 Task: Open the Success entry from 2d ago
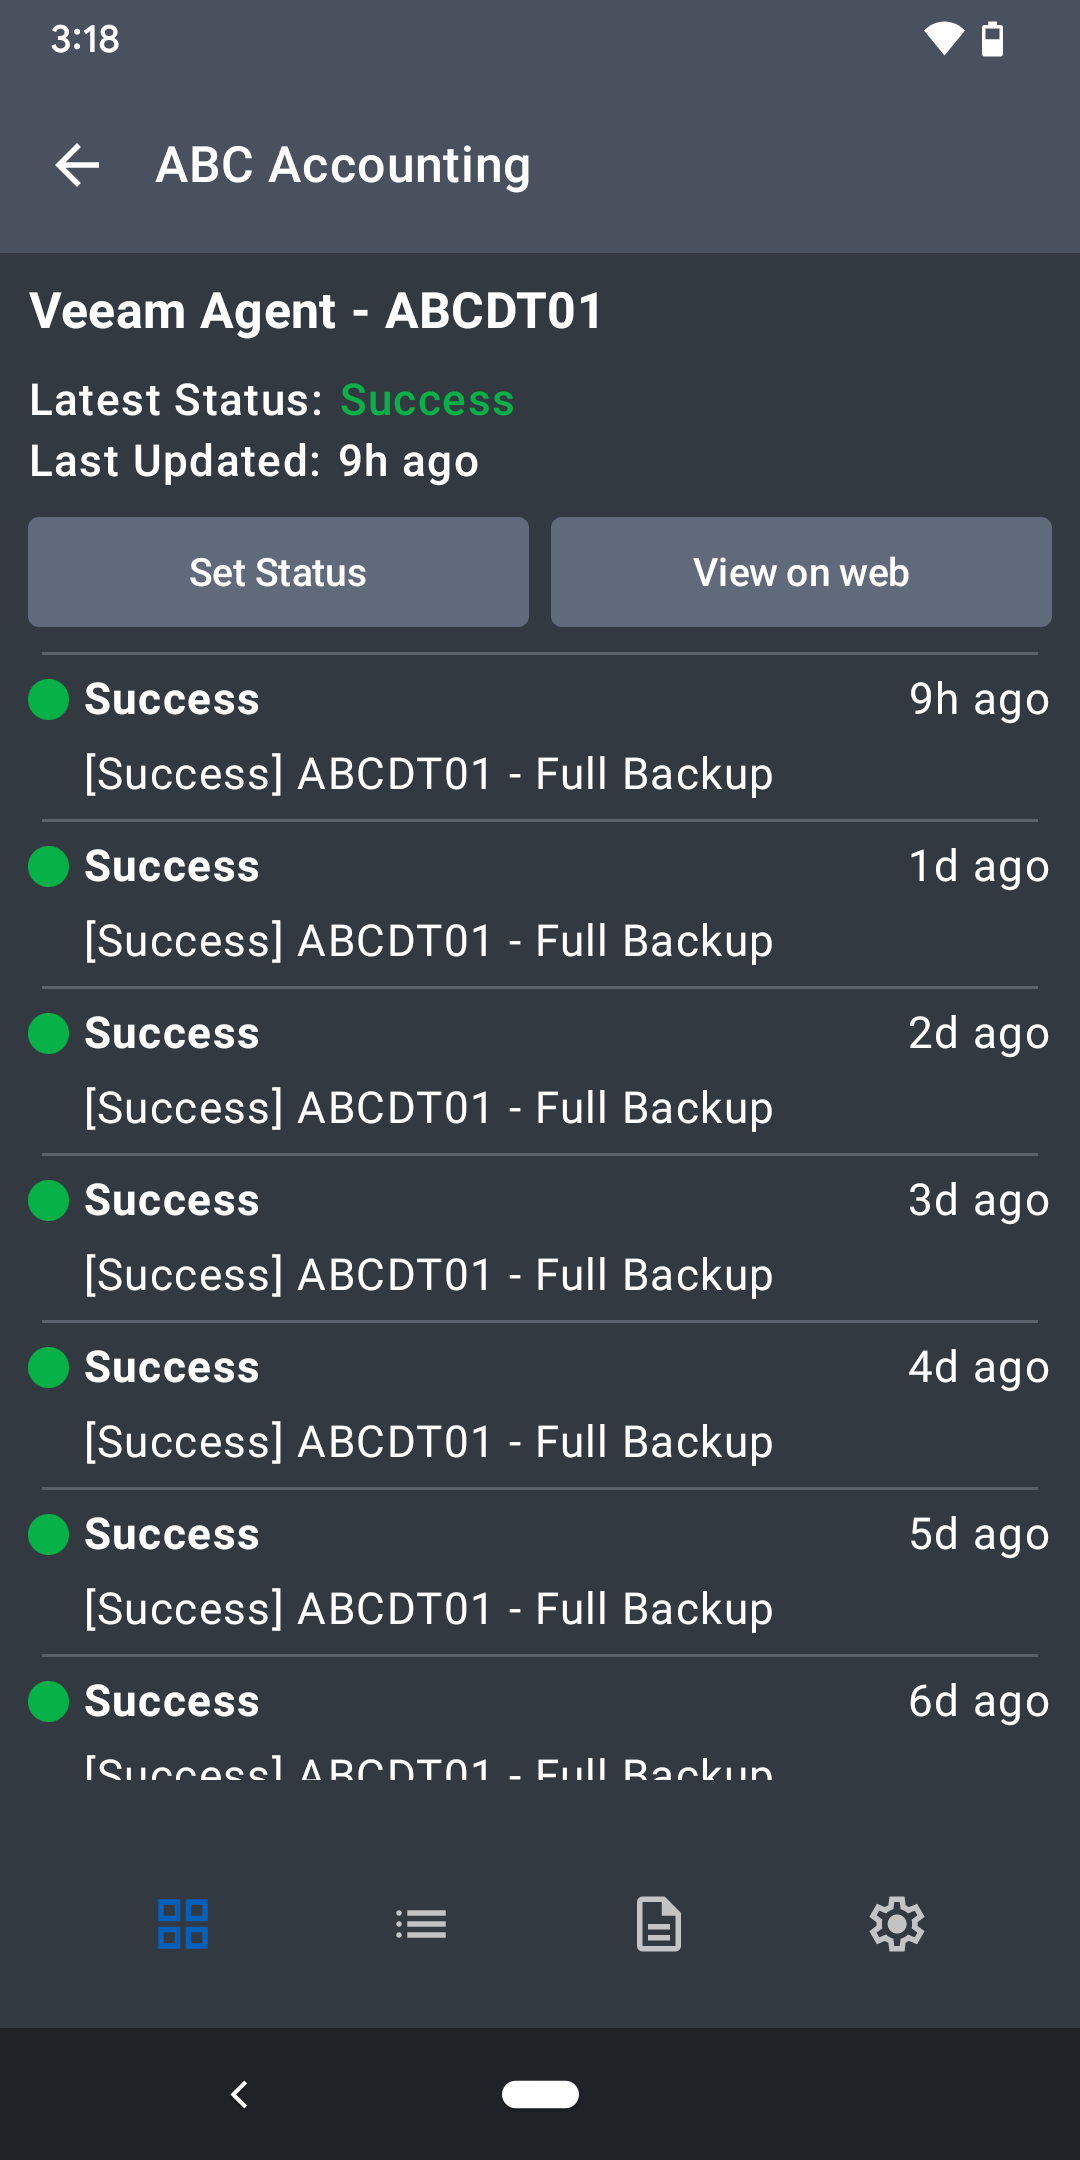(540, 1070)
